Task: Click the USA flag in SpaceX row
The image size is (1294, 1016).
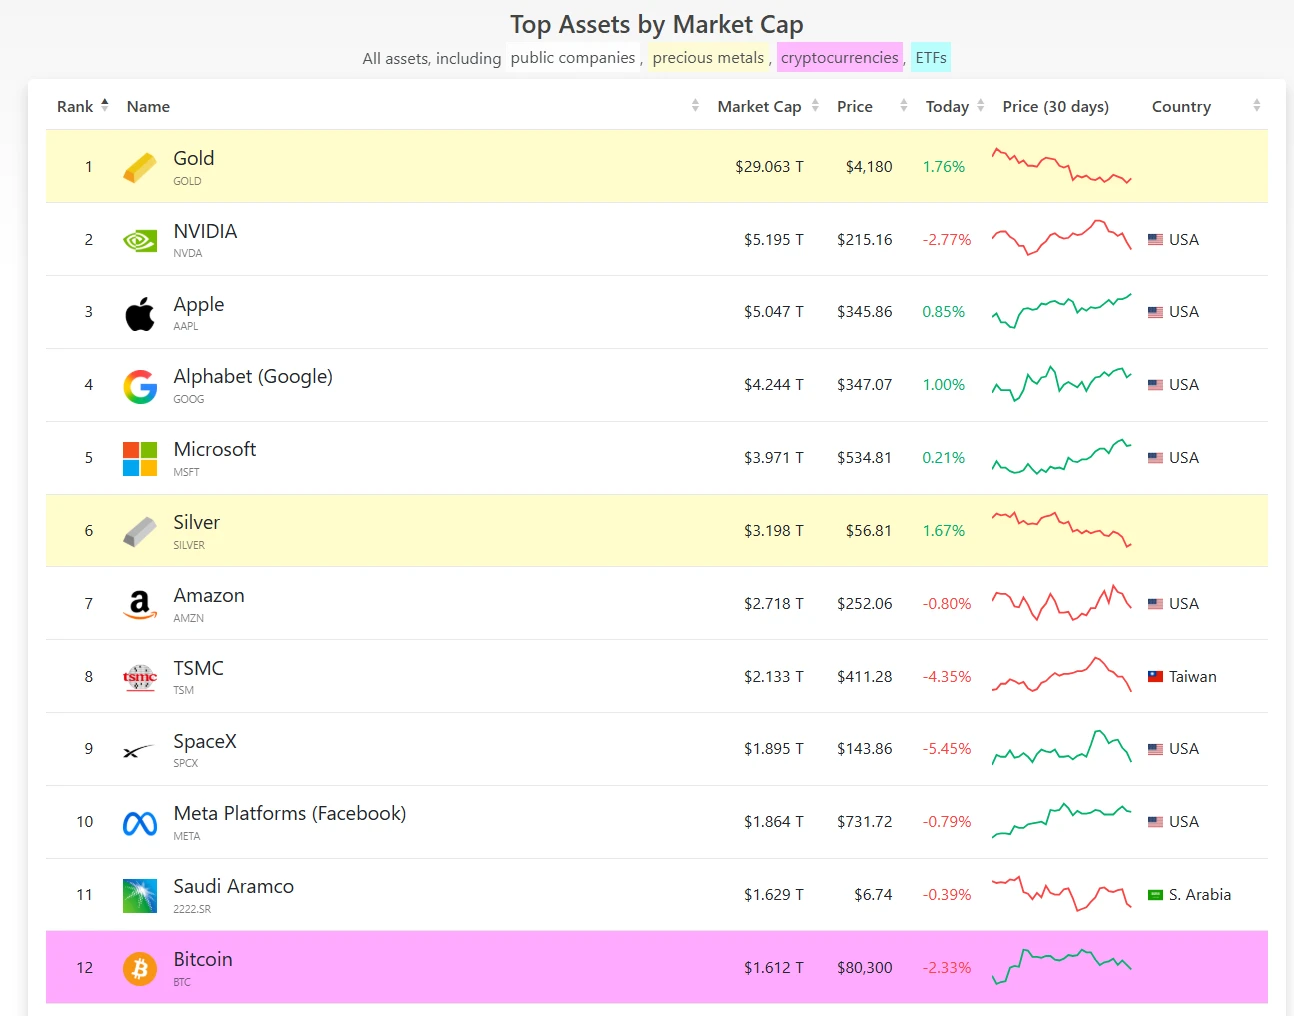Action: [1155, 749]
